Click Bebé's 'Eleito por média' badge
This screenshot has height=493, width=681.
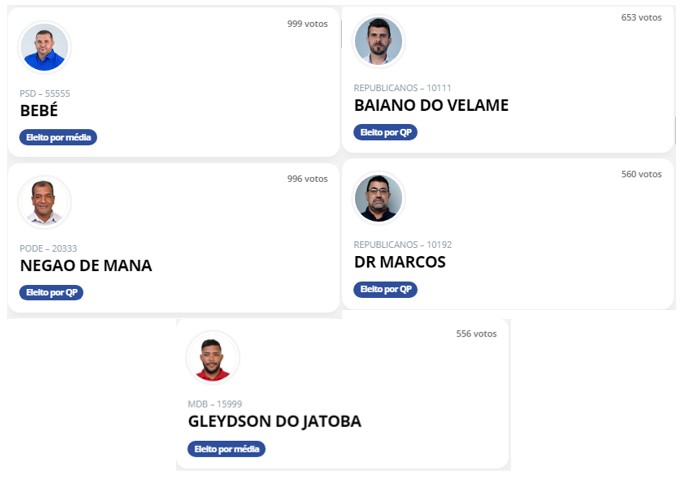coord(58,137)
